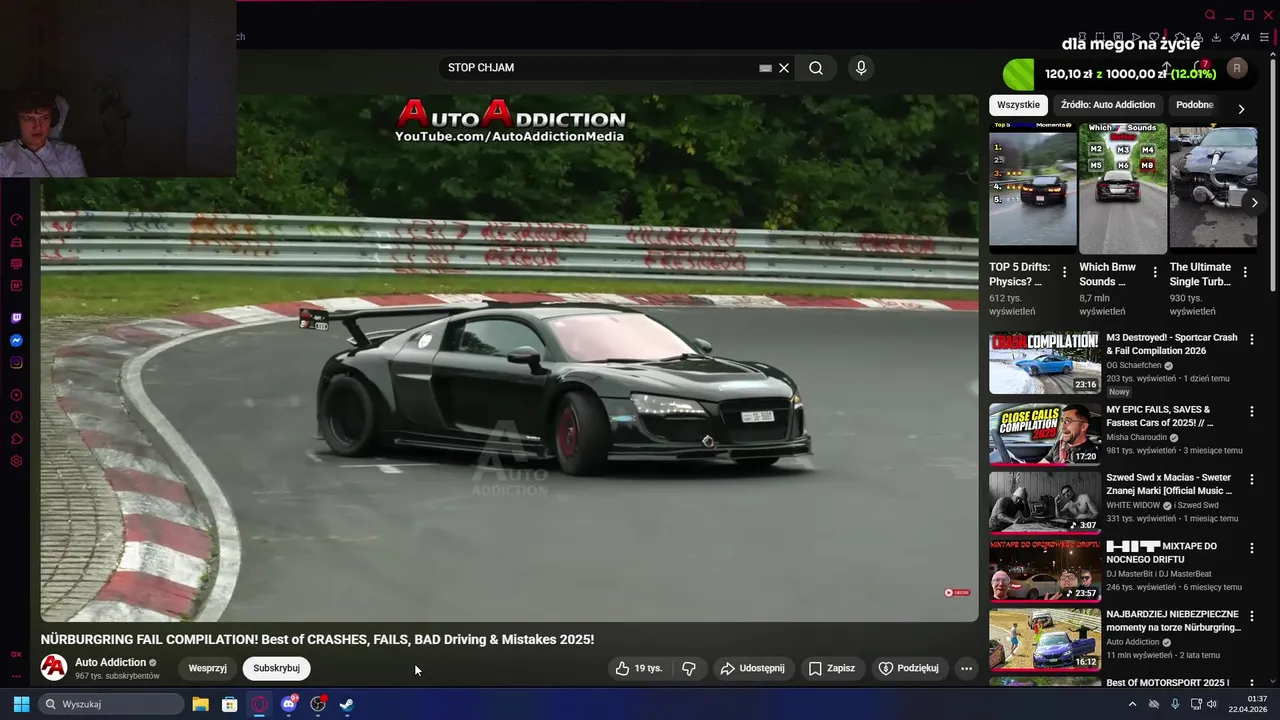Open M3 Destroyed crash compilation title
The width and height of the screenshot is (1280, 720).
pyautogui.click(x=1172, y=344)
